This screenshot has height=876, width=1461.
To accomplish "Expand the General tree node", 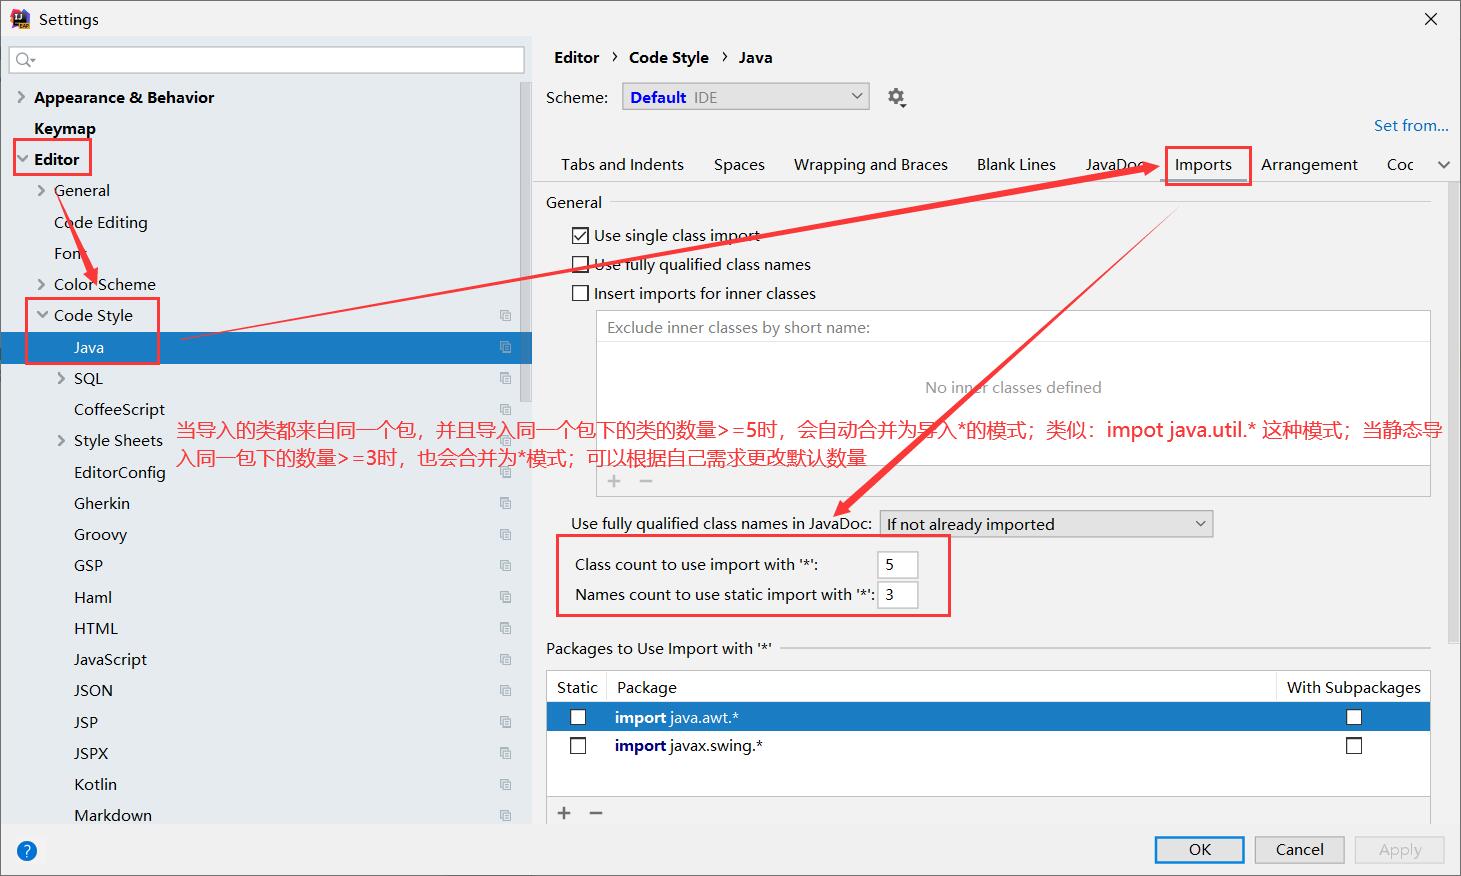I will pos(41,190).
